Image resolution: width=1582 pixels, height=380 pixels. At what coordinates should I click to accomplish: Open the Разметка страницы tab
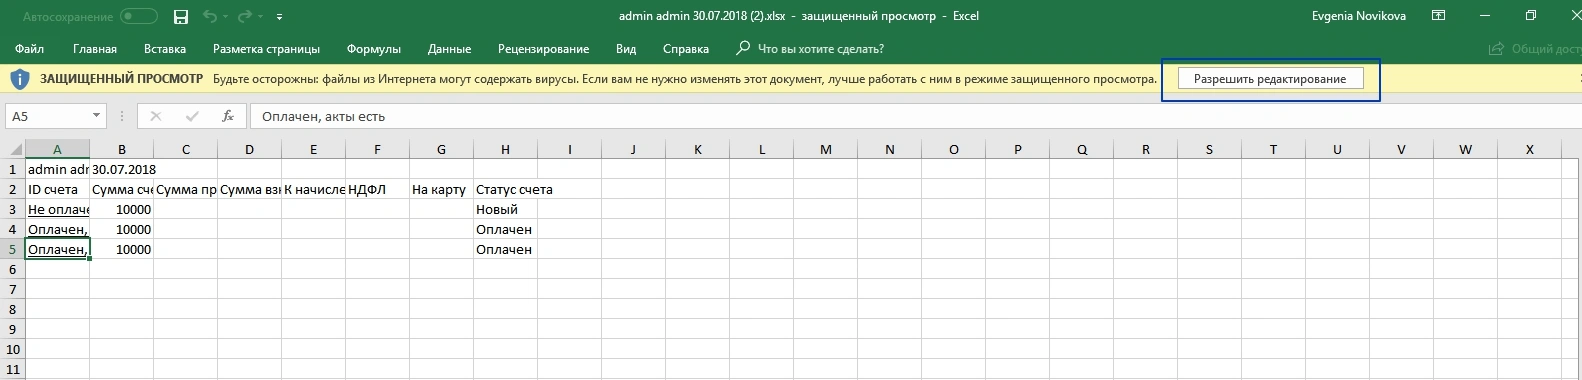tap(266, 49)
